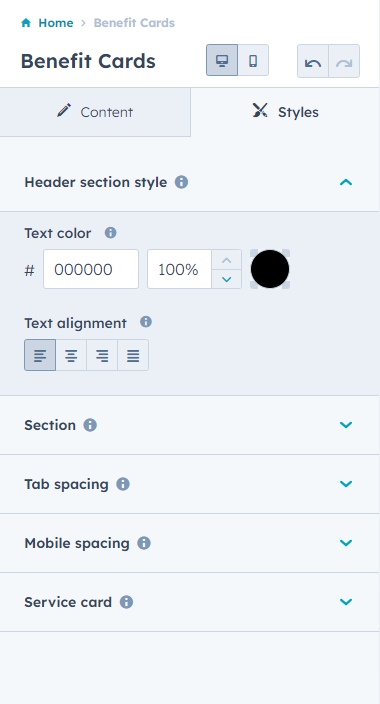Viewport: 380px width, 704px height.
Task: Click the redo arrow icon
Action: point(344,62)
